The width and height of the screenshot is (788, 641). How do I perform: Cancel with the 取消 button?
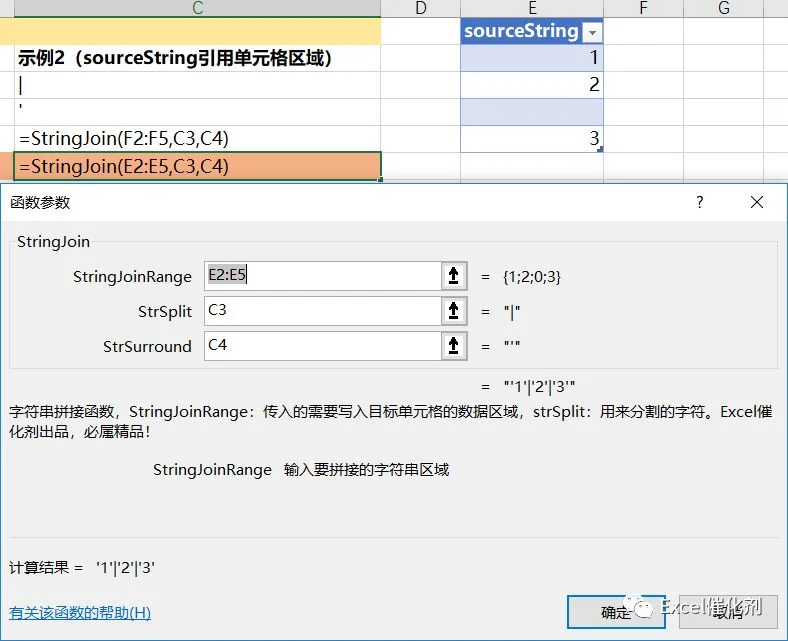coord(728,612)
